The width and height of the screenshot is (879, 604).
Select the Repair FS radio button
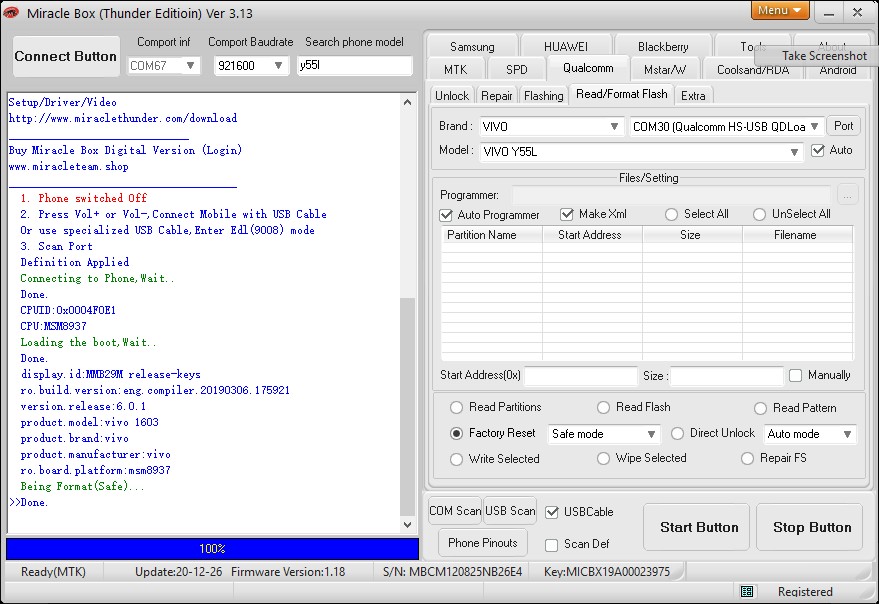coord(747,459)
